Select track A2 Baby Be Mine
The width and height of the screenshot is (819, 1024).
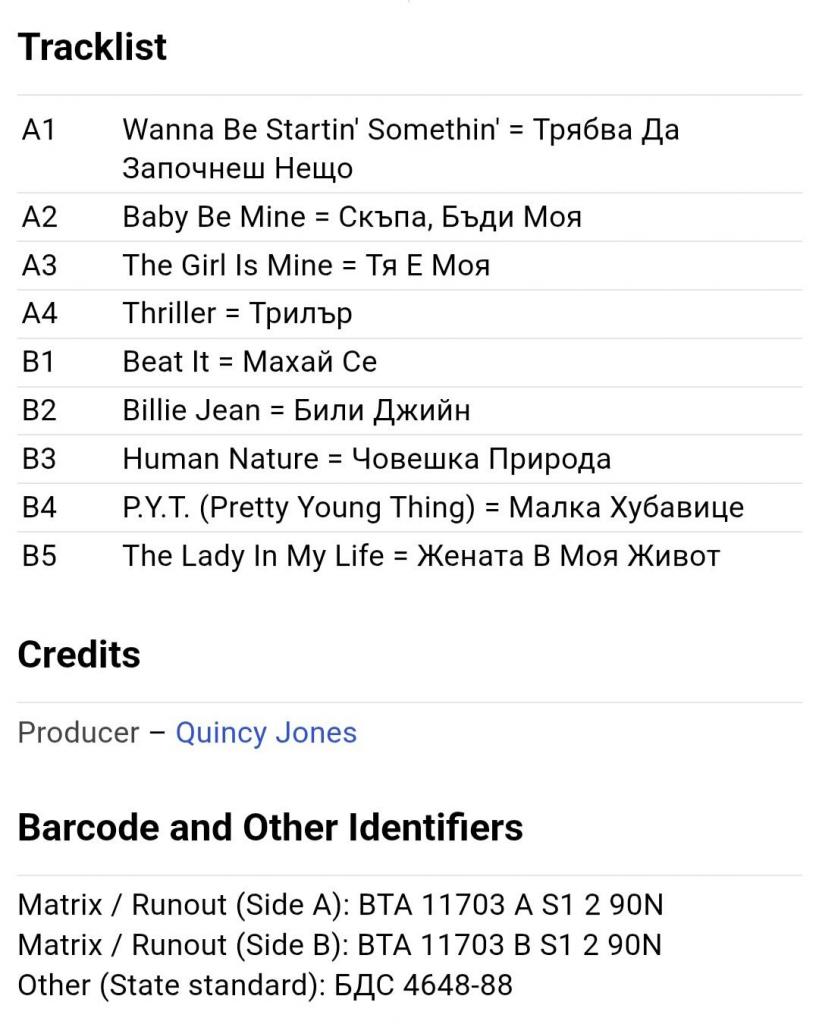(x=410, y=217)
